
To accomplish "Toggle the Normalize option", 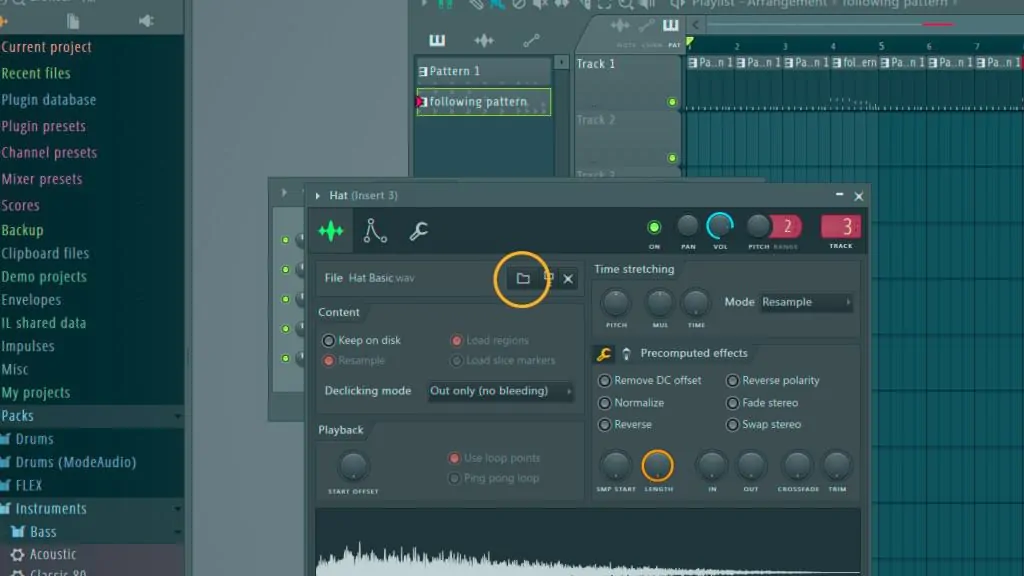I will (632, 403).
